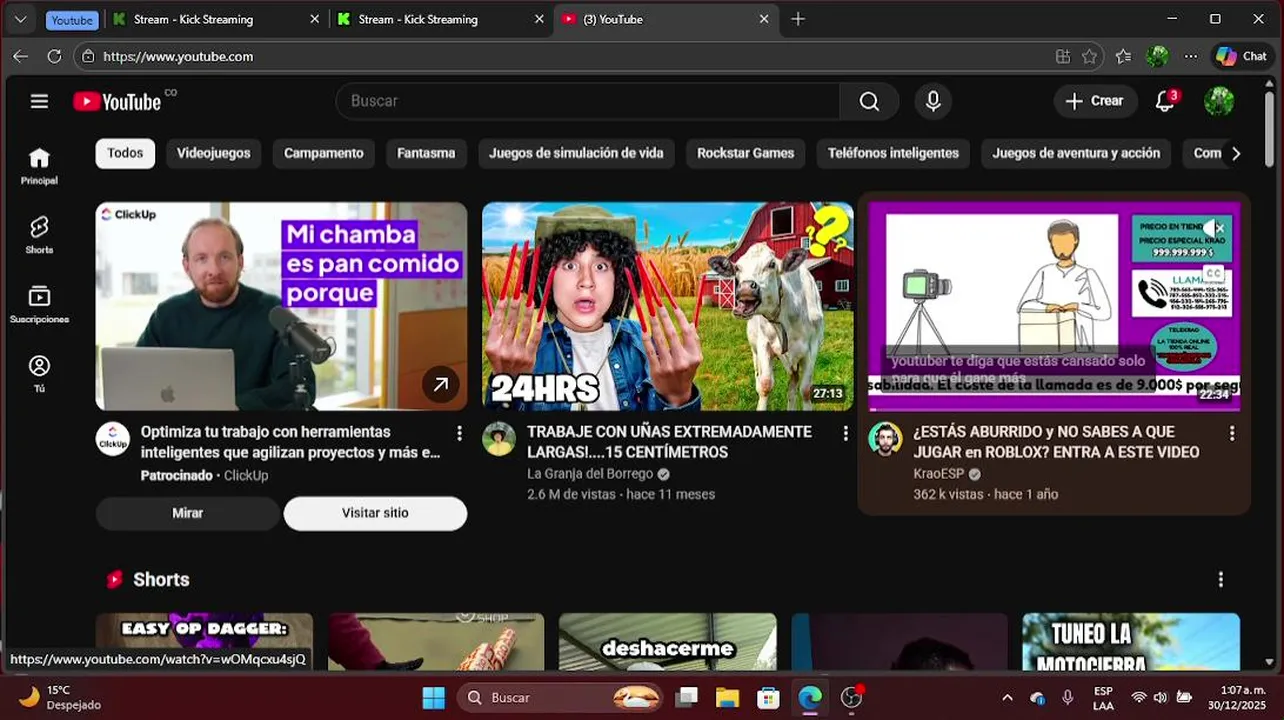Image resolution: width=1284 pixels, height=720 pixels.
Task: Open La Granja del Borrego channel
Action: pyautogui.click(x=590, y=474)
